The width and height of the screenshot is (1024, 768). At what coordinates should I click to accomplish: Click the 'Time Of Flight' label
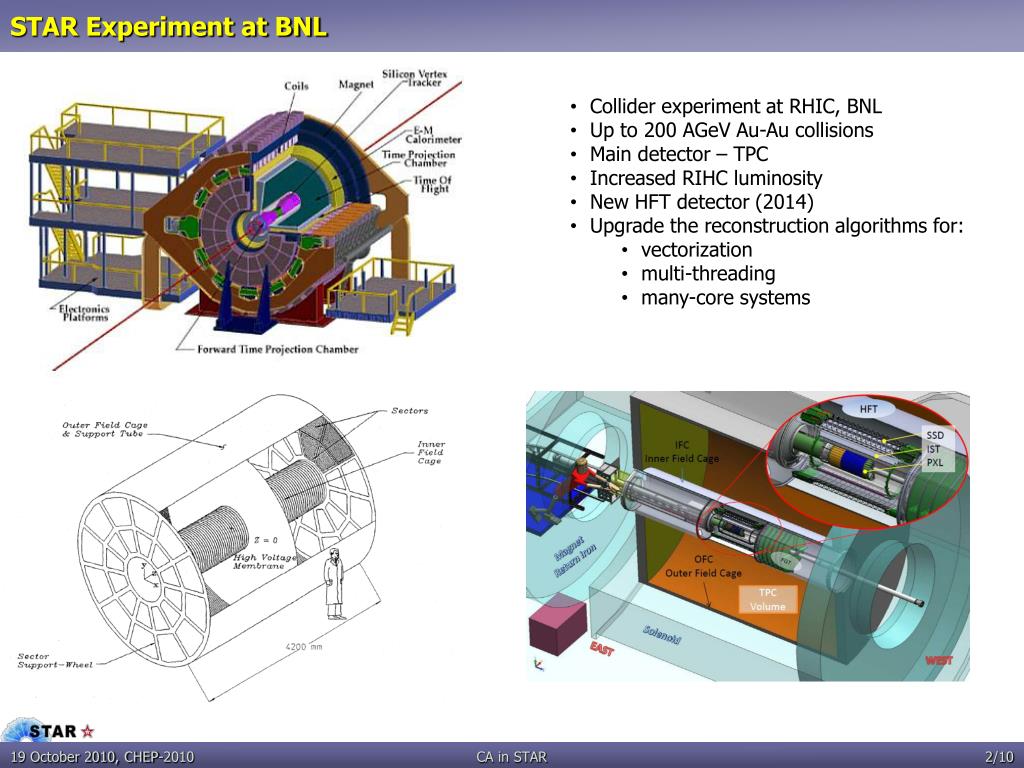pyautogui.click(x=432, y=184)
